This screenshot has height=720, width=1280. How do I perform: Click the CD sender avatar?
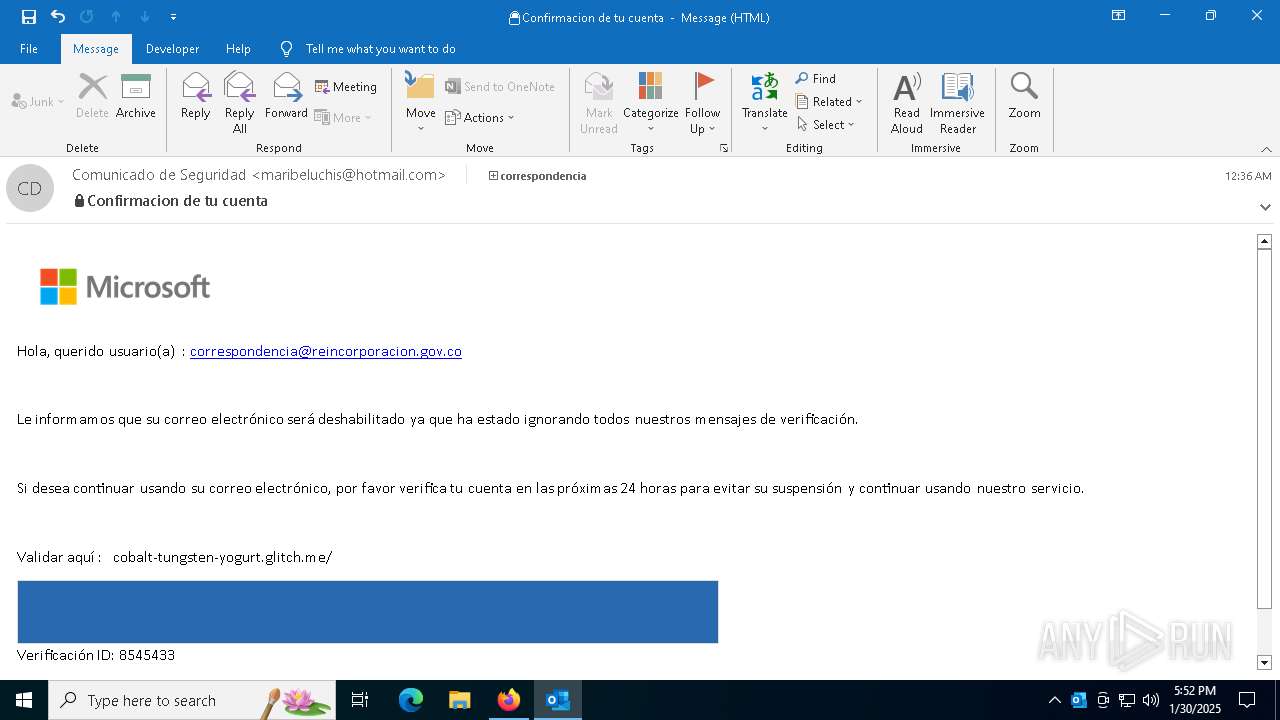coord(30,188)
